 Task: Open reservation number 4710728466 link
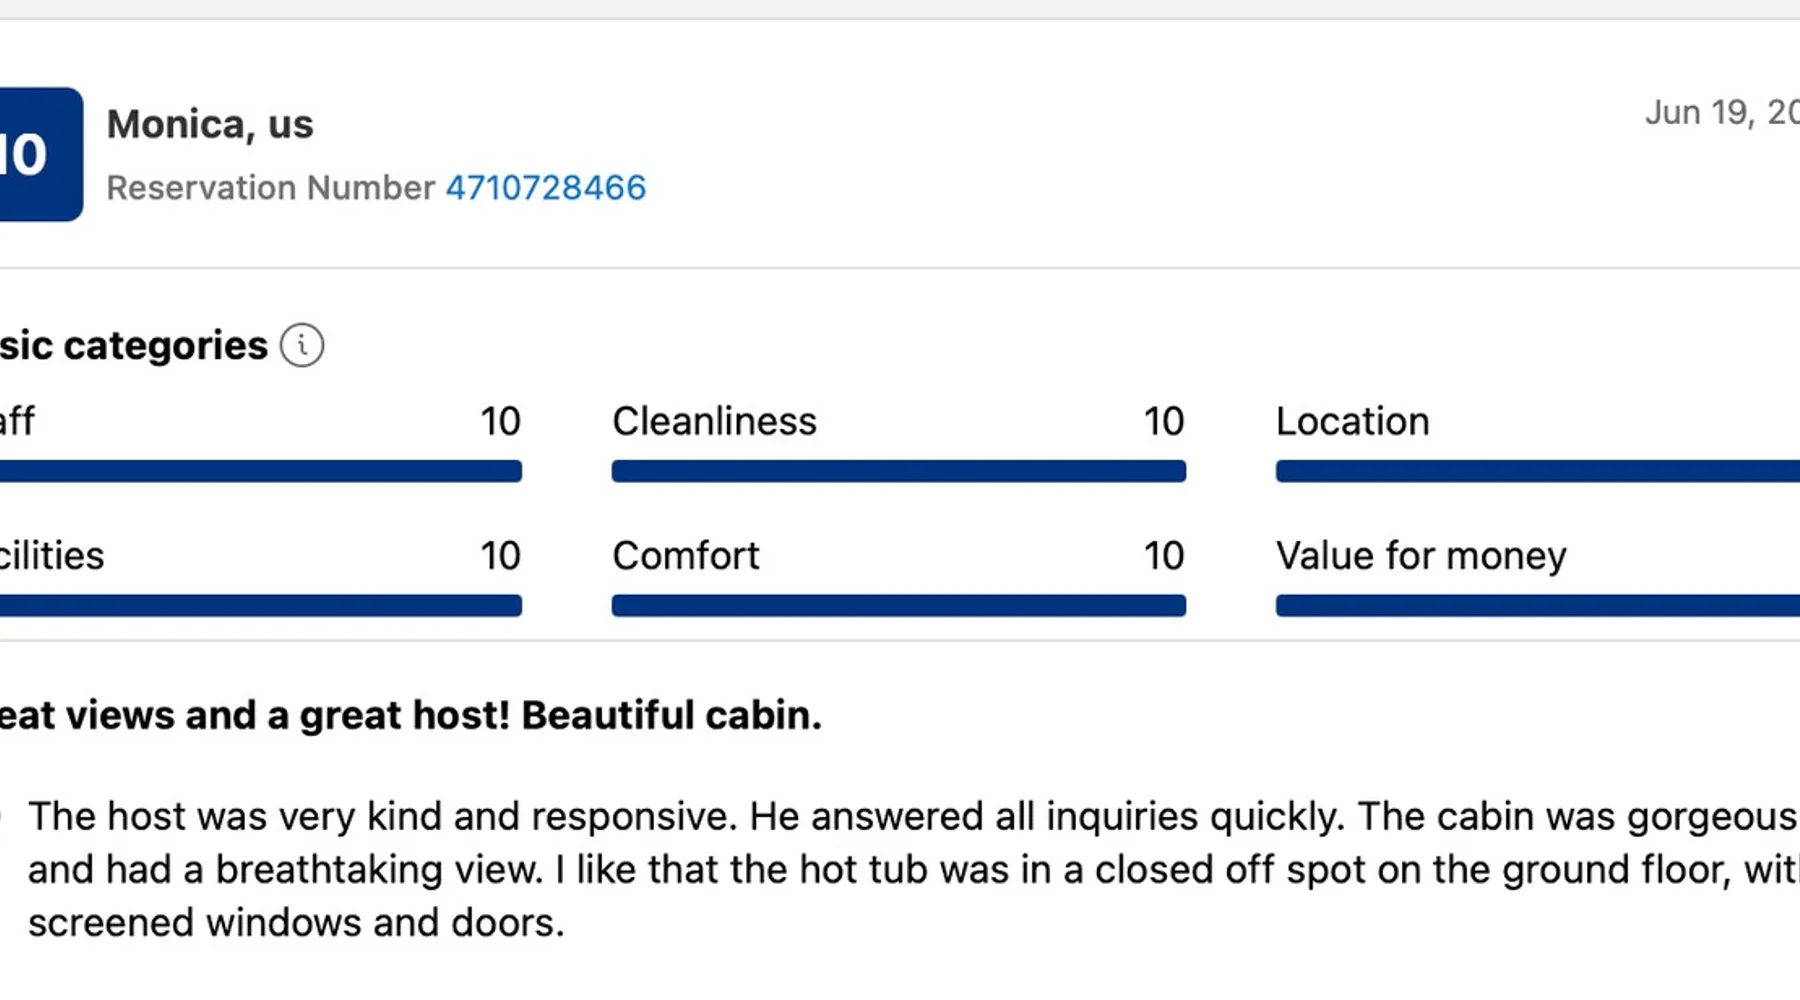(545, 188)
